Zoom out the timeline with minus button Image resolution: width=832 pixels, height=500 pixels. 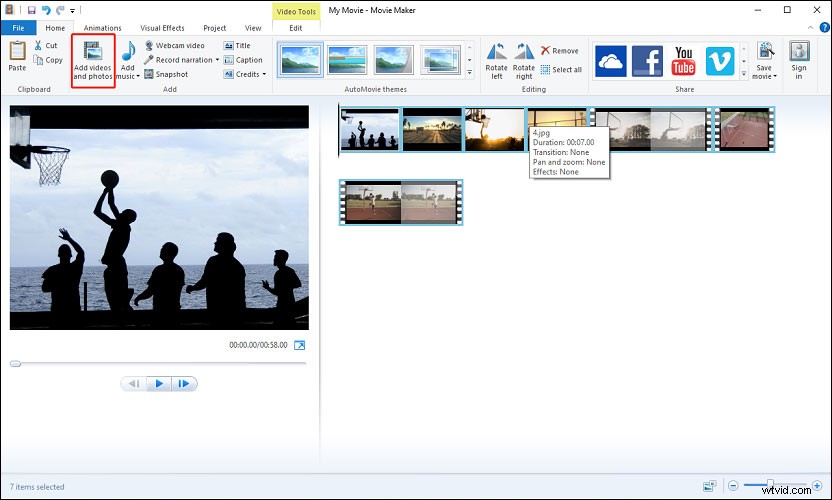coord(733,485)
